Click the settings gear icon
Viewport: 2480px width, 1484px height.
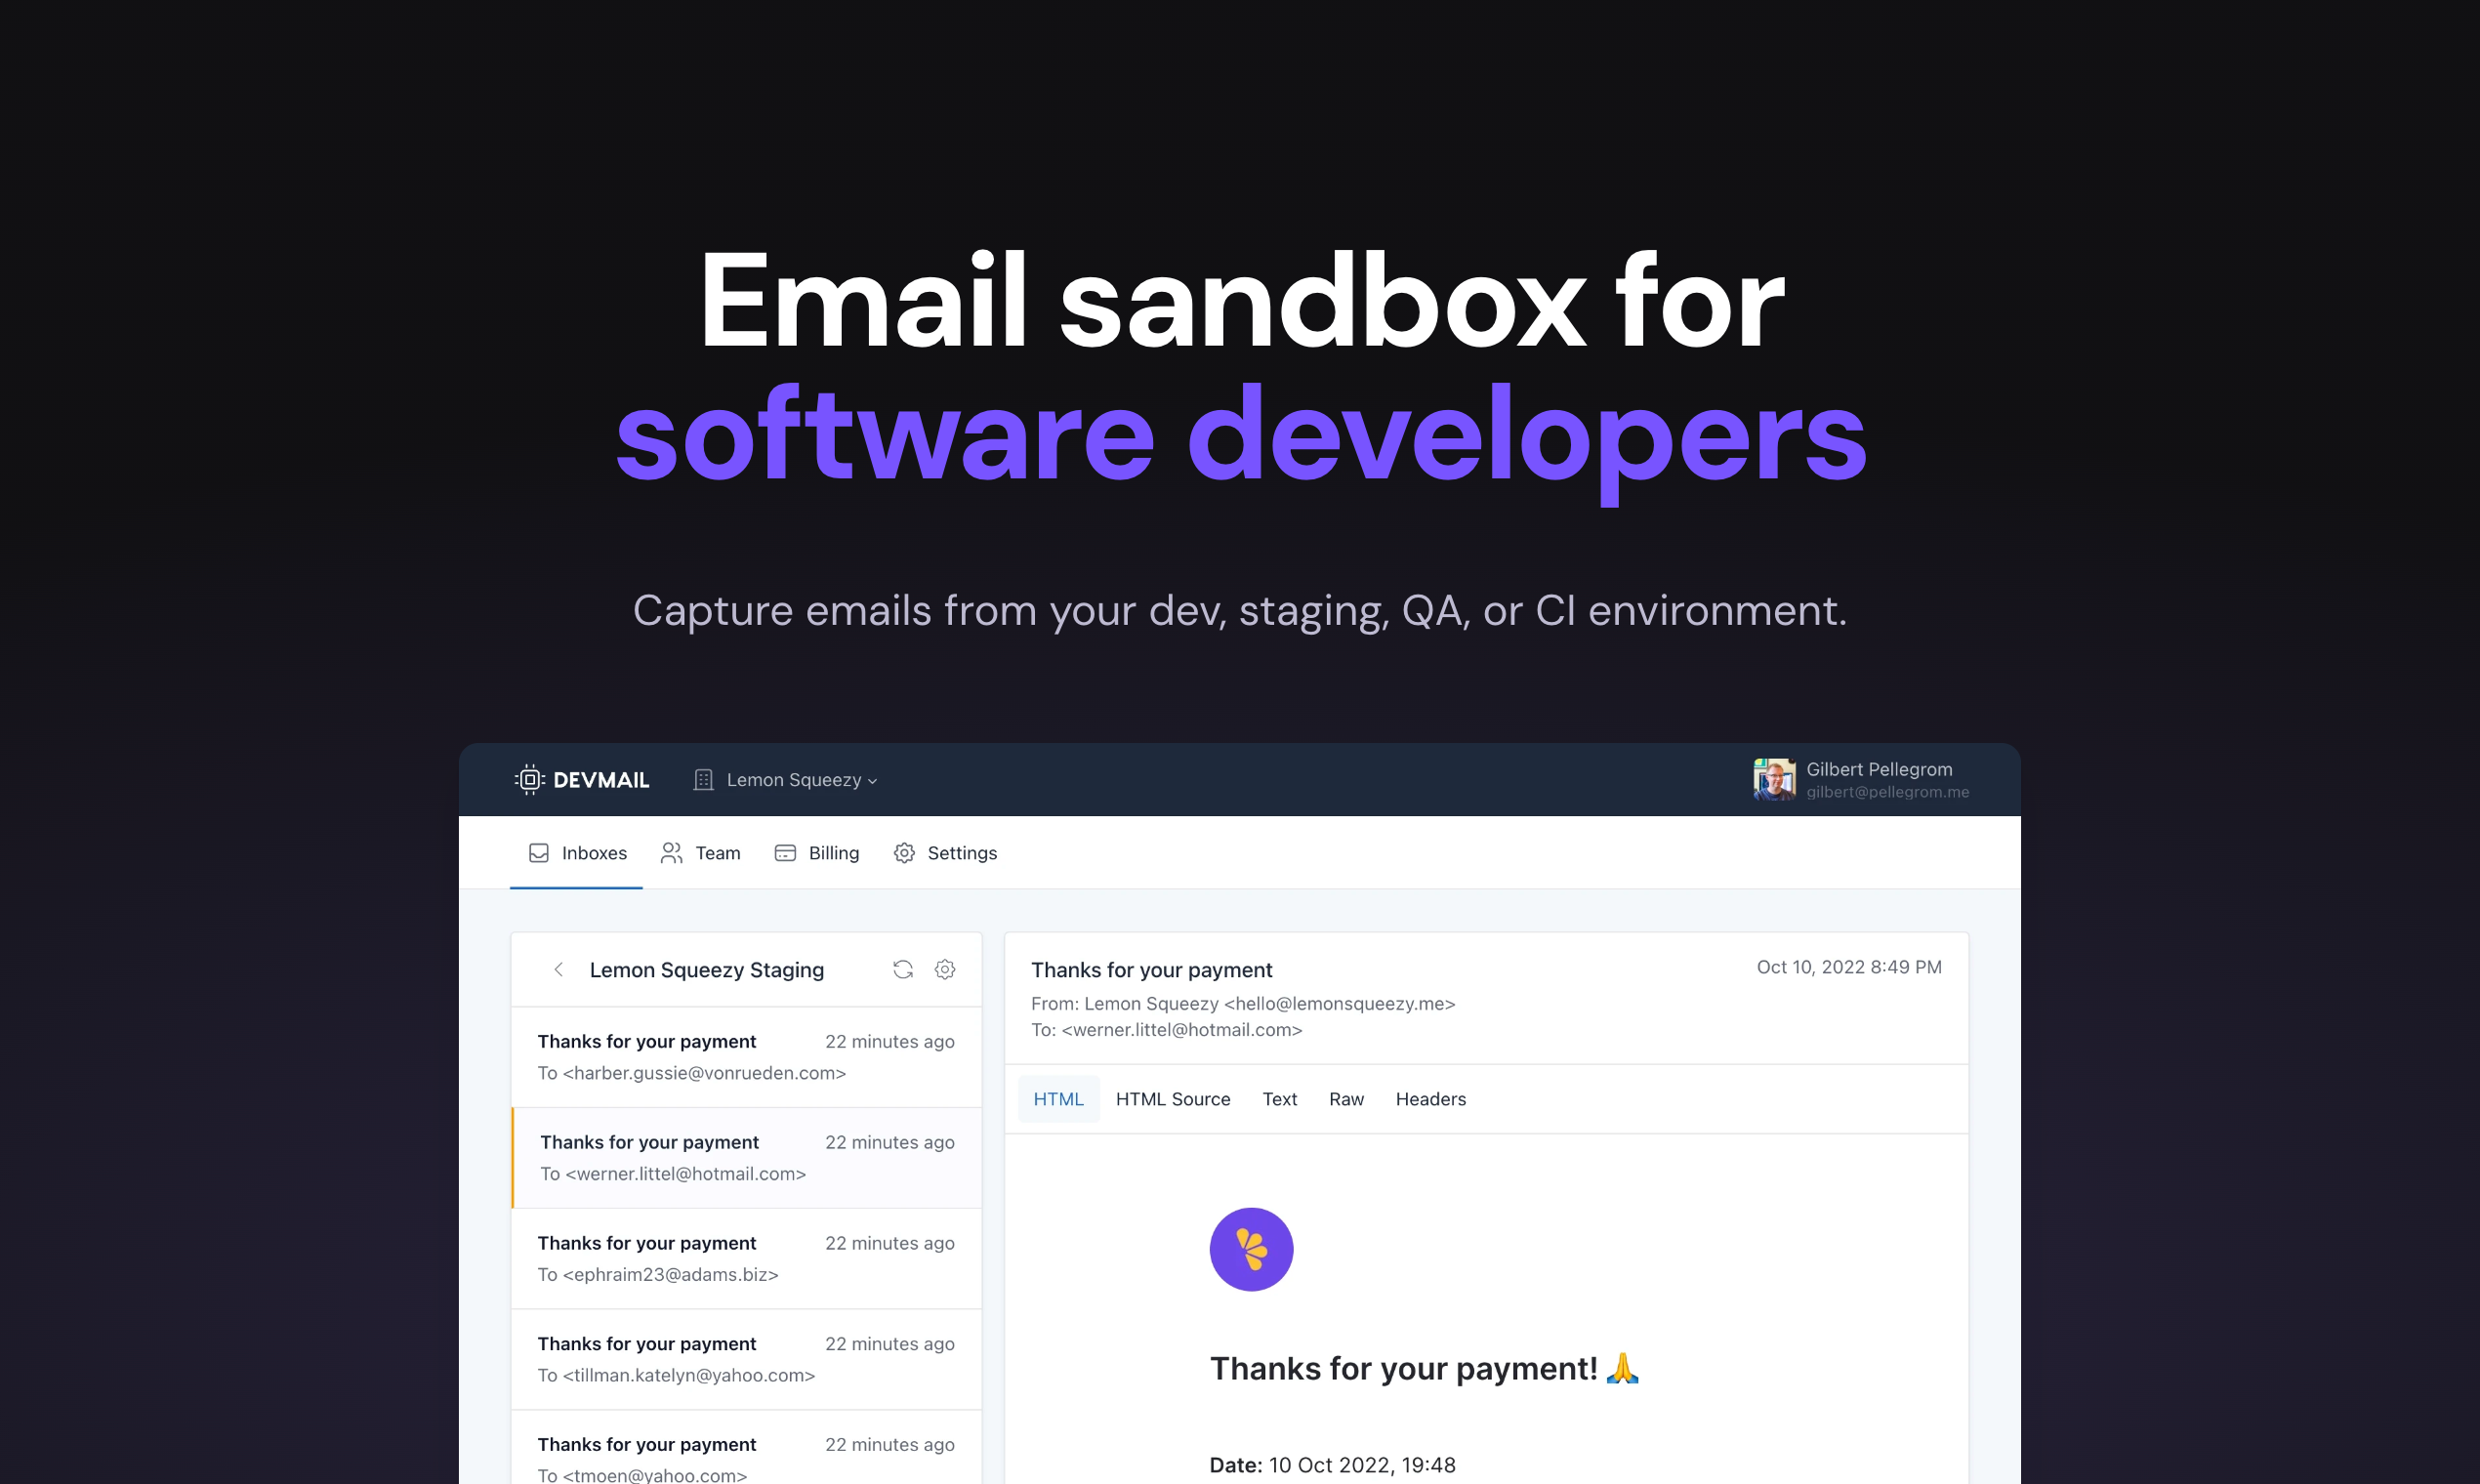coord(904,851)
